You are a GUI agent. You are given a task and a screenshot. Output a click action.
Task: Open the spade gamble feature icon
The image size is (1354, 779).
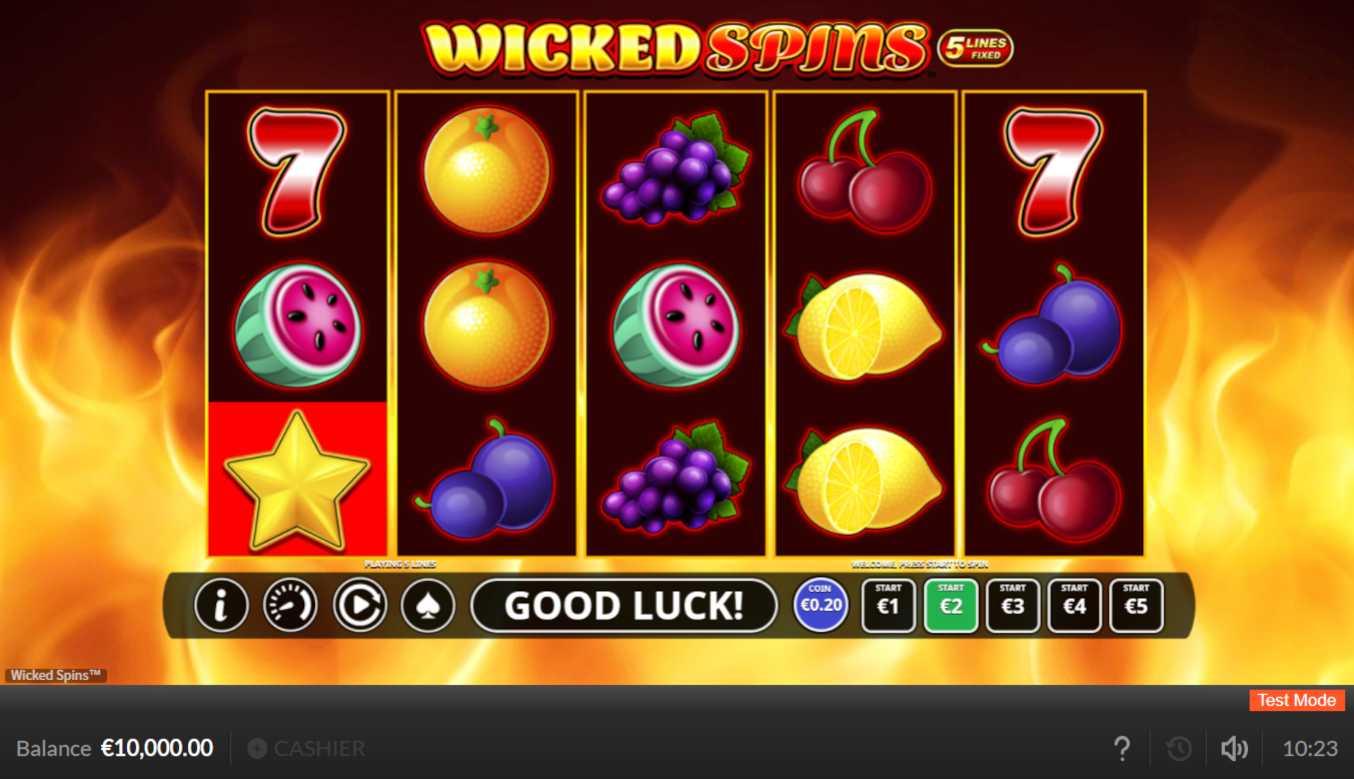click(428, 605)
